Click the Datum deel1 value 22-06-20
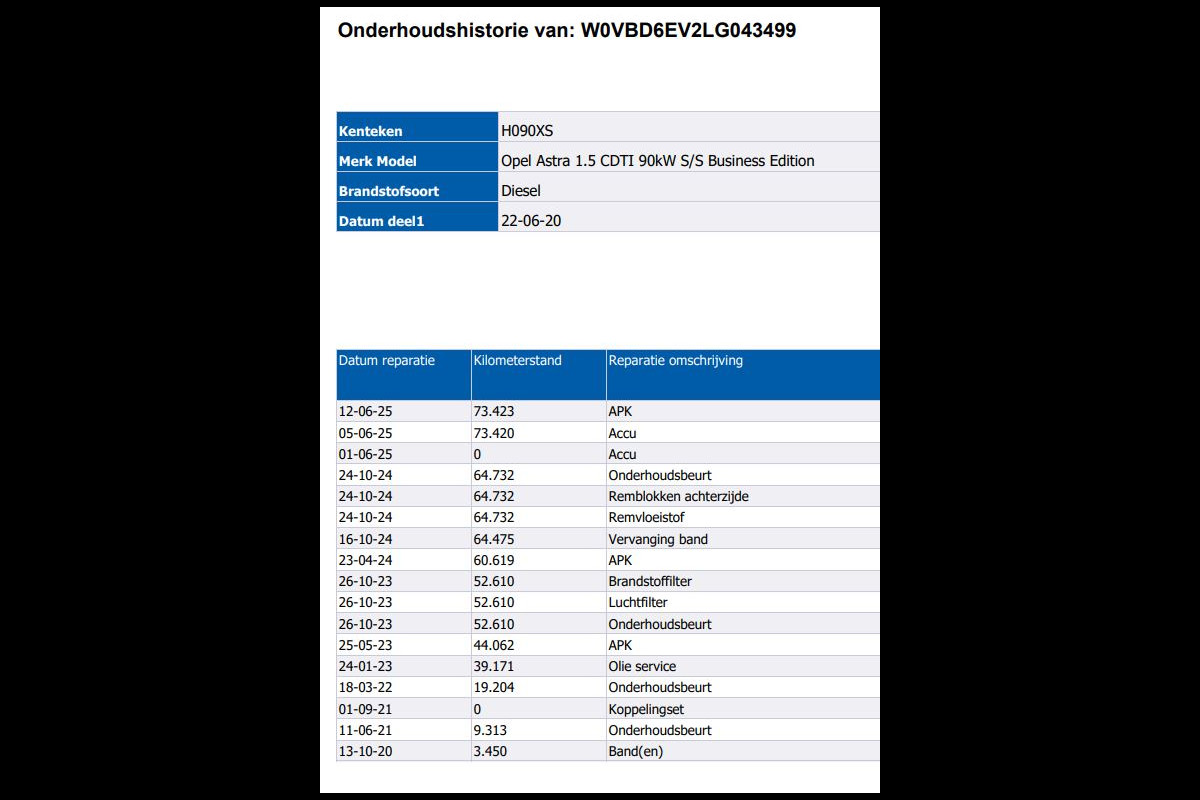The height and width of the screenshot is (800, 1200). (x=530, y=221)
